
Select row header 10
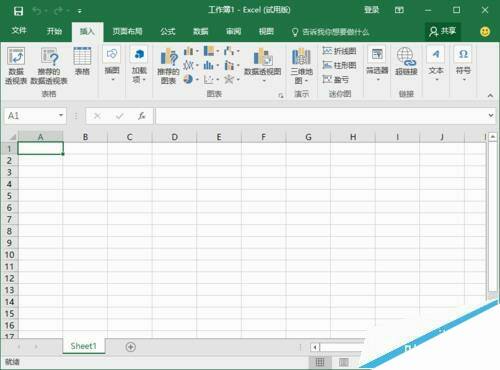[9, 255]
